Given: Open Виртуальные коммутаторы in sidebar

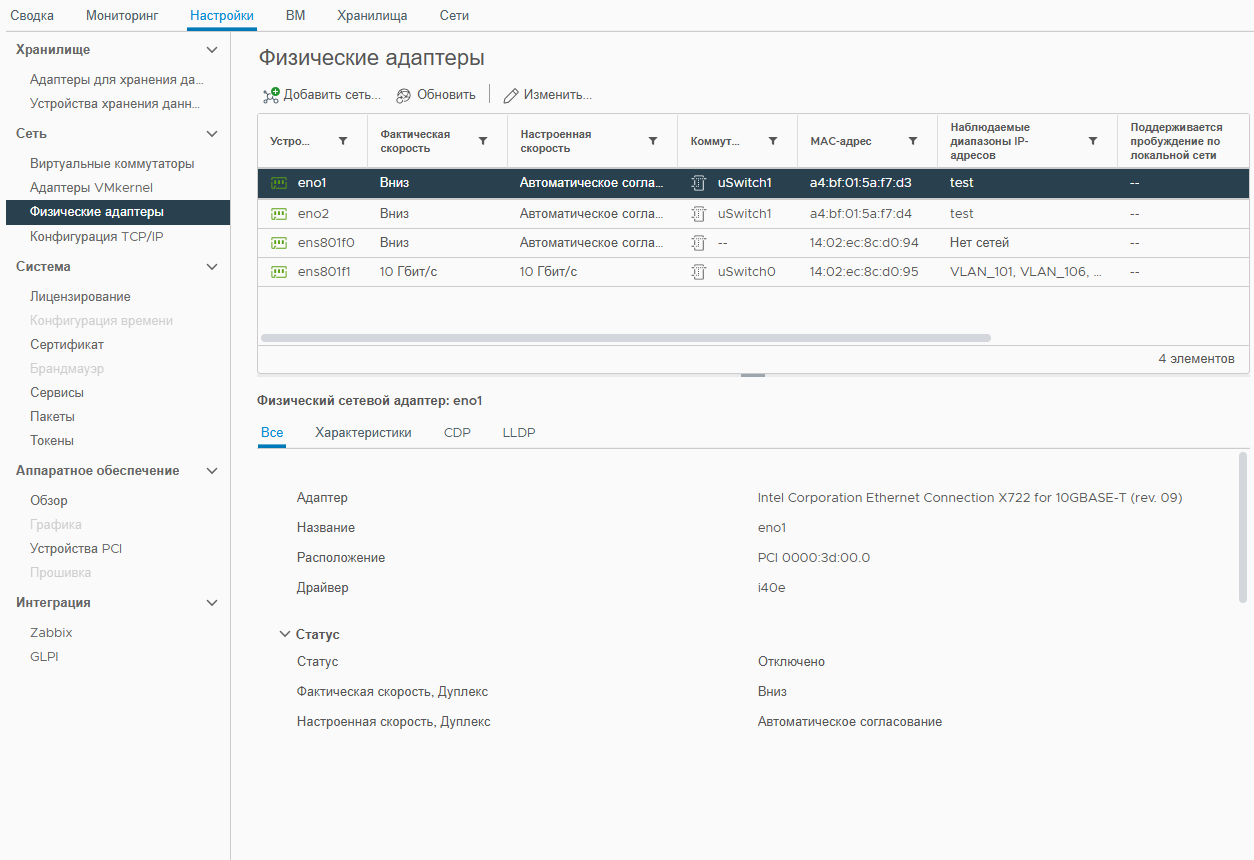Looking at the screenshot, I should tap(112, 164).
